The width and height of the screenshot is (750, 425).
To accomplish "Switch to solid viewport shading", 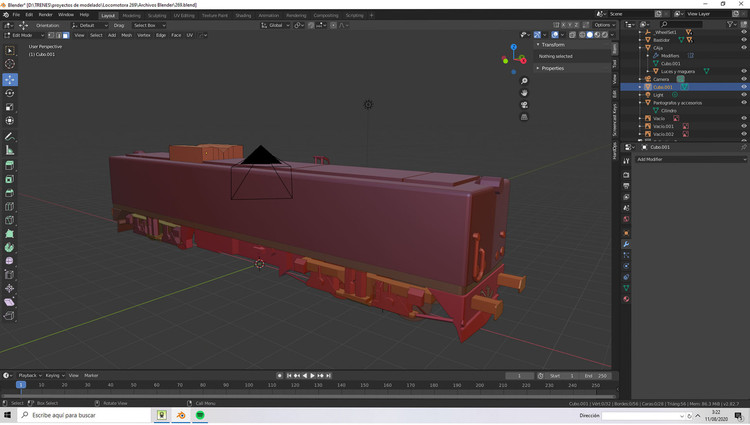I will [589, 35].
